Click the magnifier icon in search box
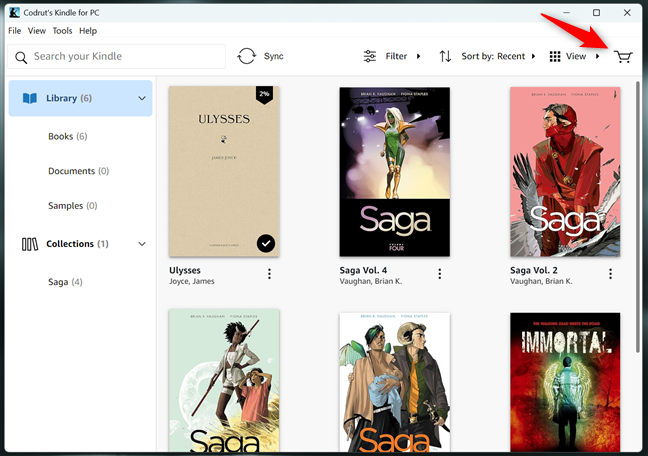The width and height of the screenshot is (648, 456). click(21, 57)
